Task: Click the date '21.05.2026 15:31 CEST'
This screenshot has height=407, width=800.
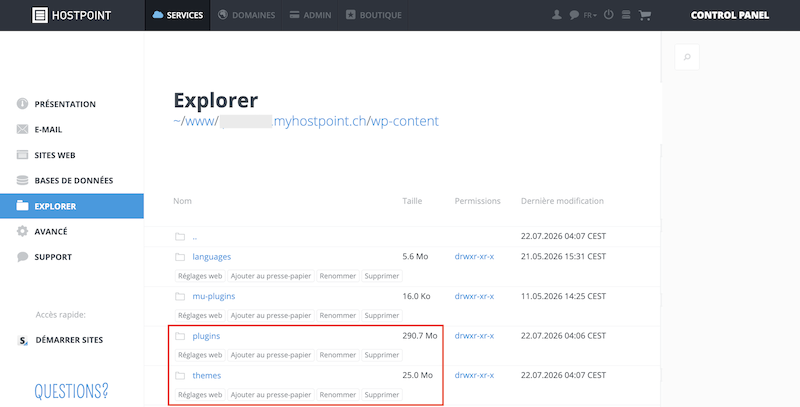Action: tap(563, 257)
